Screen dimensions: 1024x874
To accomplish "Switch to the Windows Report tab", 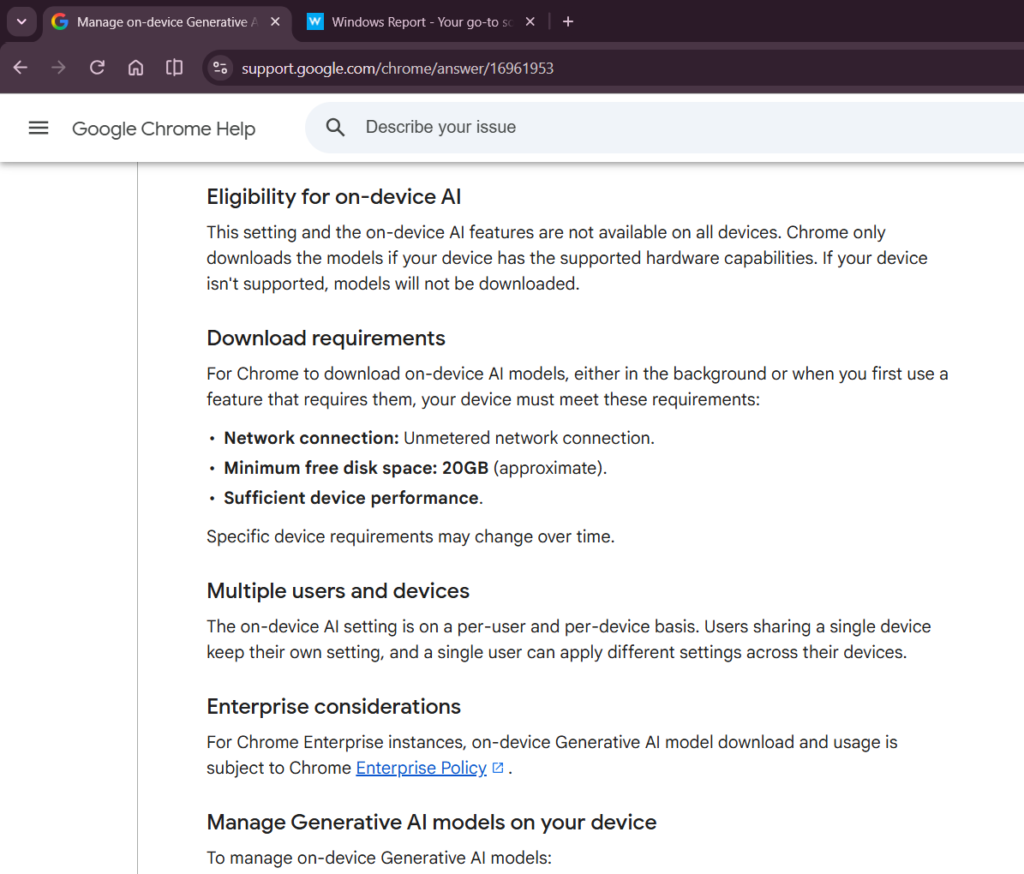I will coord(413,22).
